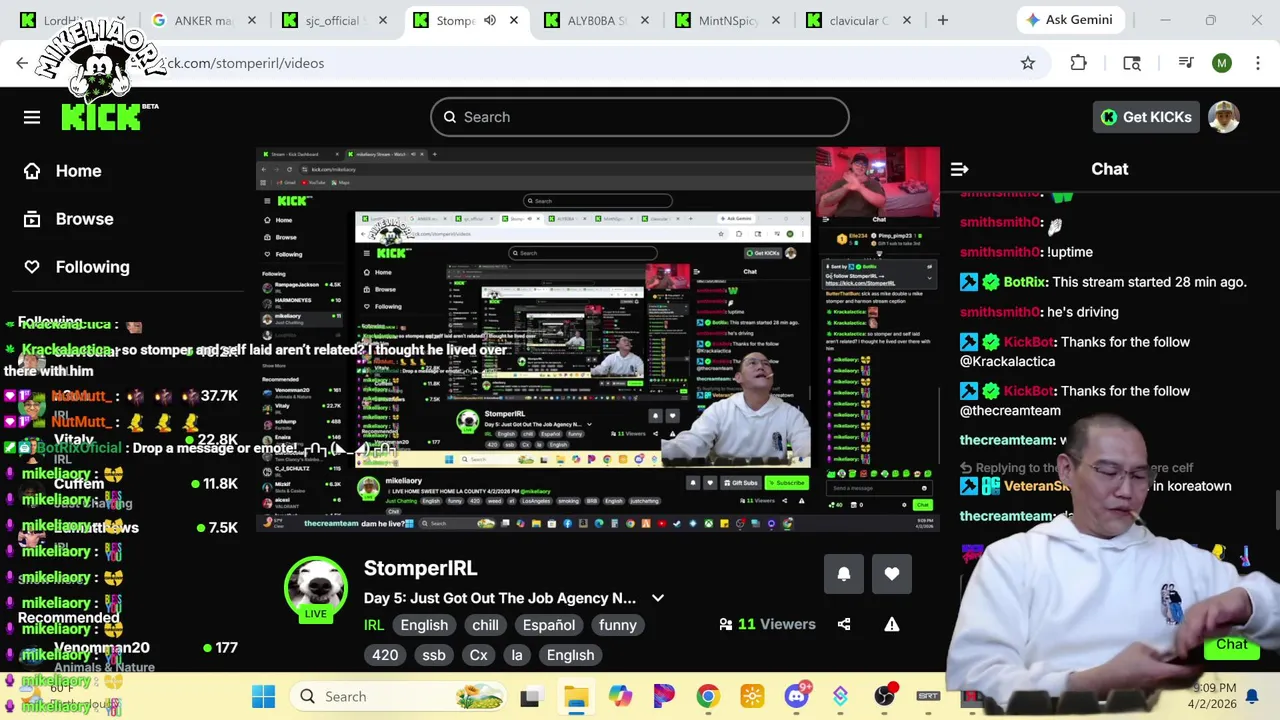Toggle stream notifications with the bell button
Image resolution: width=1280 pixels, height=720 pixels.
coord(844,574)
